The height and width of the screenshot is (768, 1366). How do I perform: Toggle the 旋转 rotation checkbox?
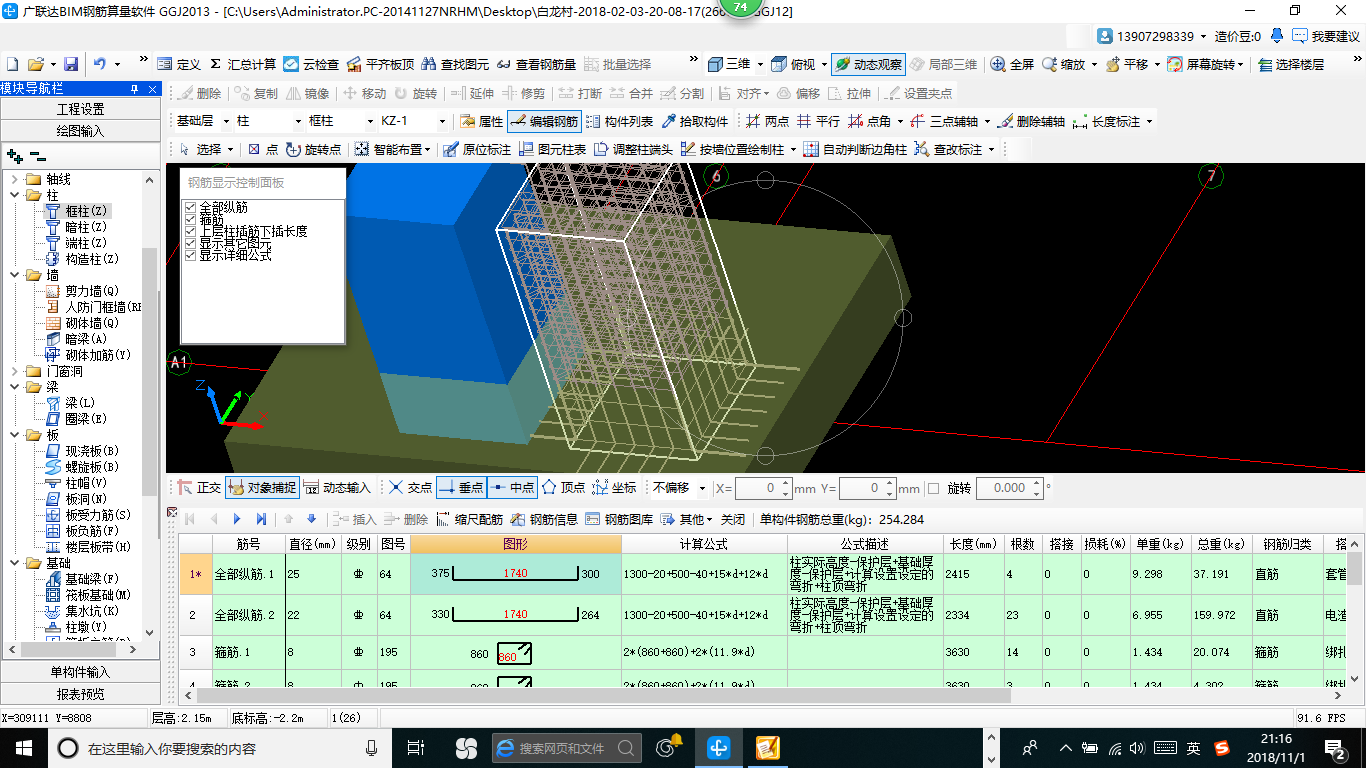tap(934, 488)
